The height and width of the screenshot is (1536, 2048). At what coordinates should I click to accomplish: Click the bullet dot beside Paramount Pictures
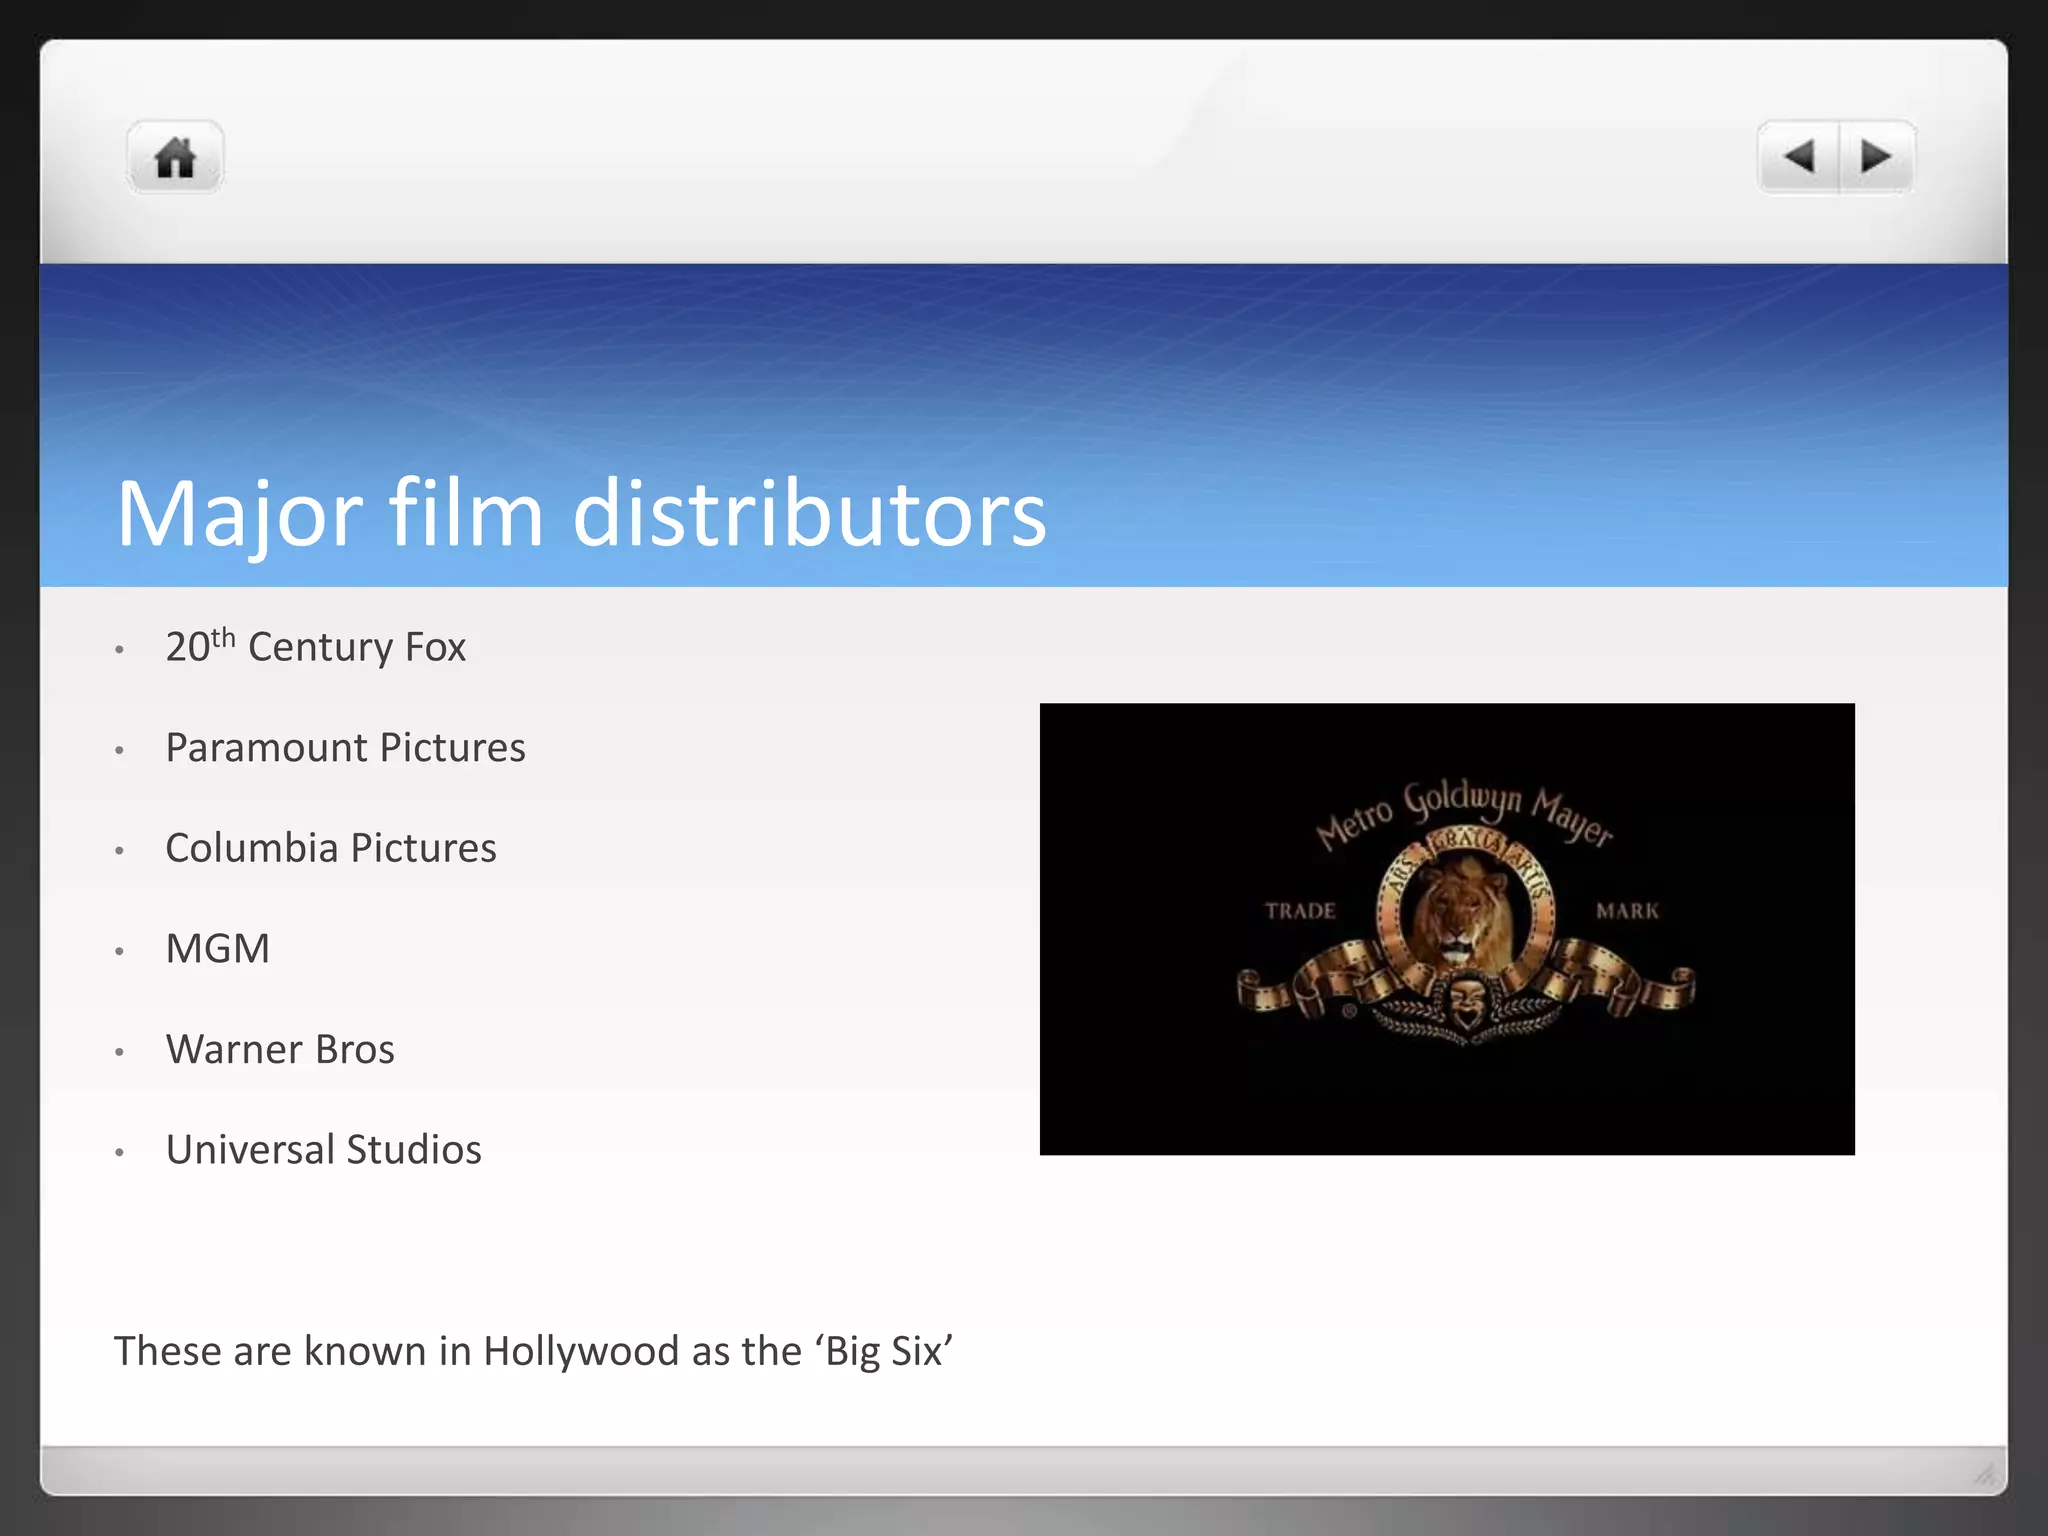pos(119,750)
